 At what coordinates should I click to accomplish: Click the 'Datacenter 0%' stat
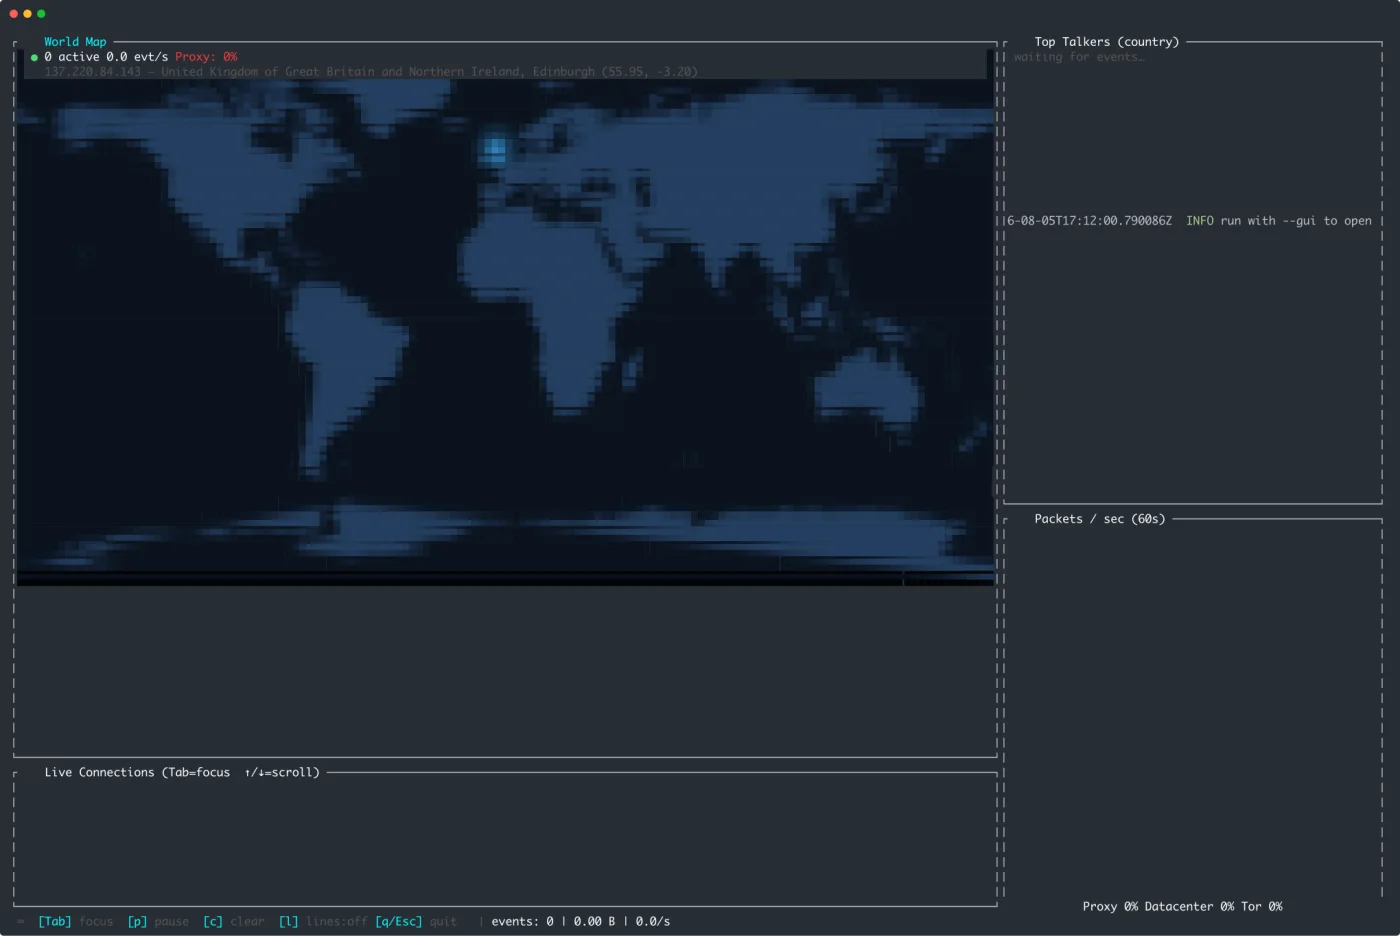pos(1189,907)
